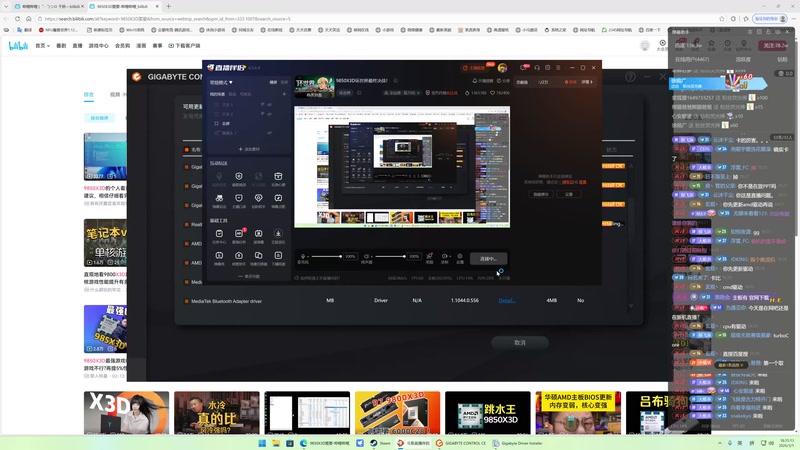
Task: Toggle the 名称 header select-all checkbox
Action: [x=187, y=149]
